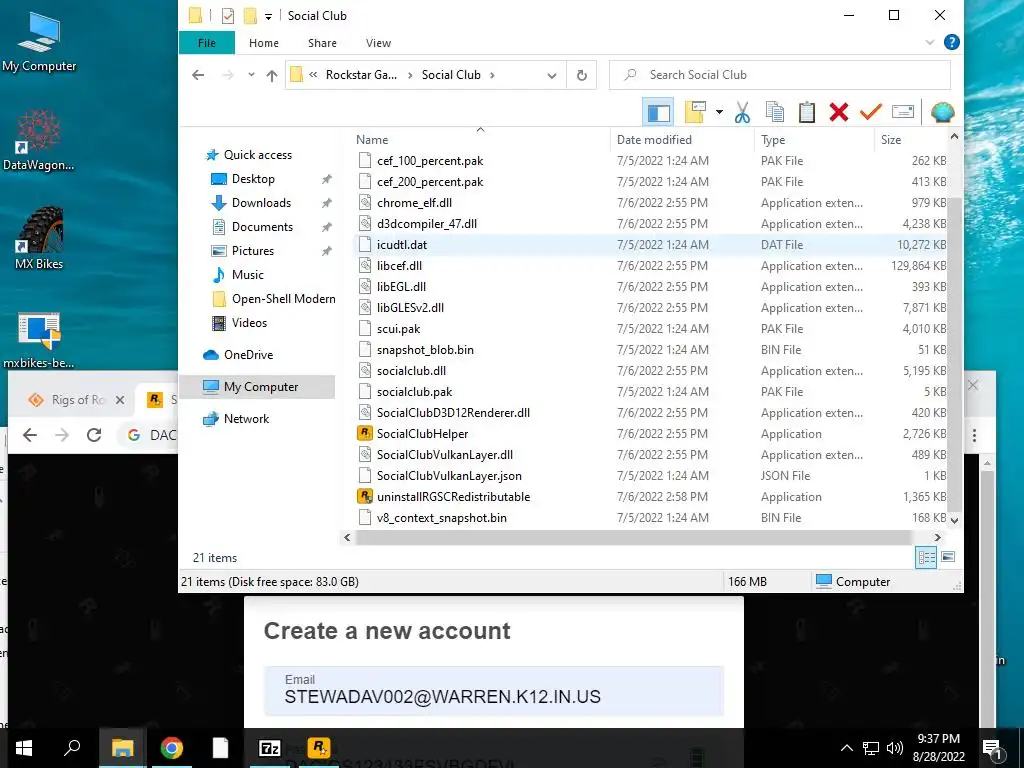Click the folder options toolbar icon
This screenshot has width=1024, height=768.
tap(695, 112)
